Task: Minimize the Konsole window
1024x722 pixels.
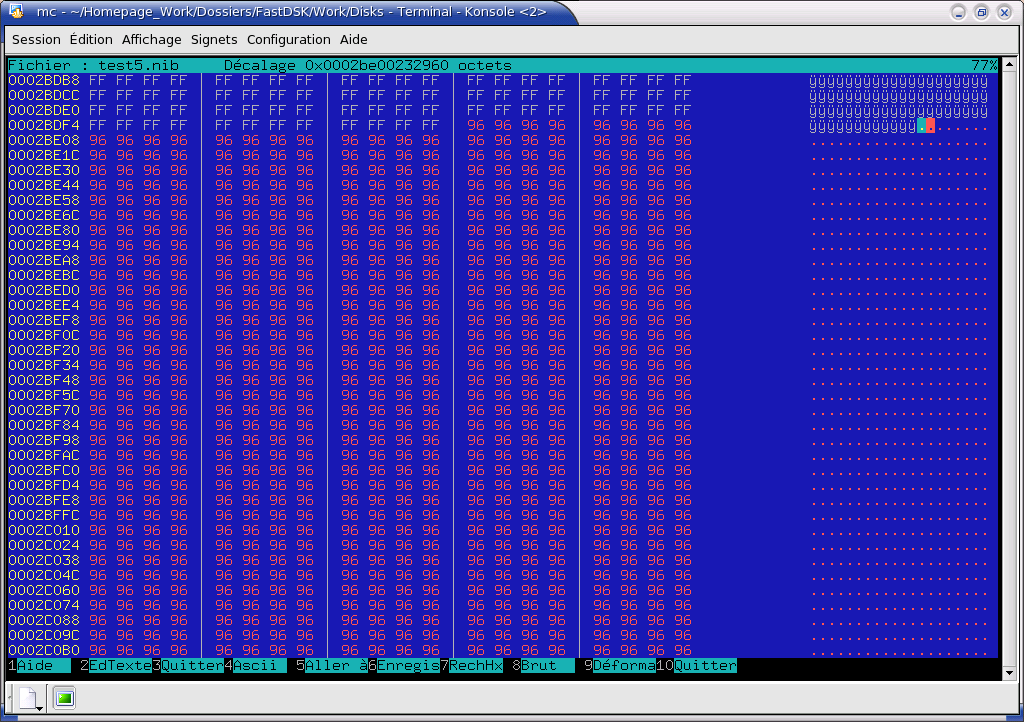Action: (958, 12)
